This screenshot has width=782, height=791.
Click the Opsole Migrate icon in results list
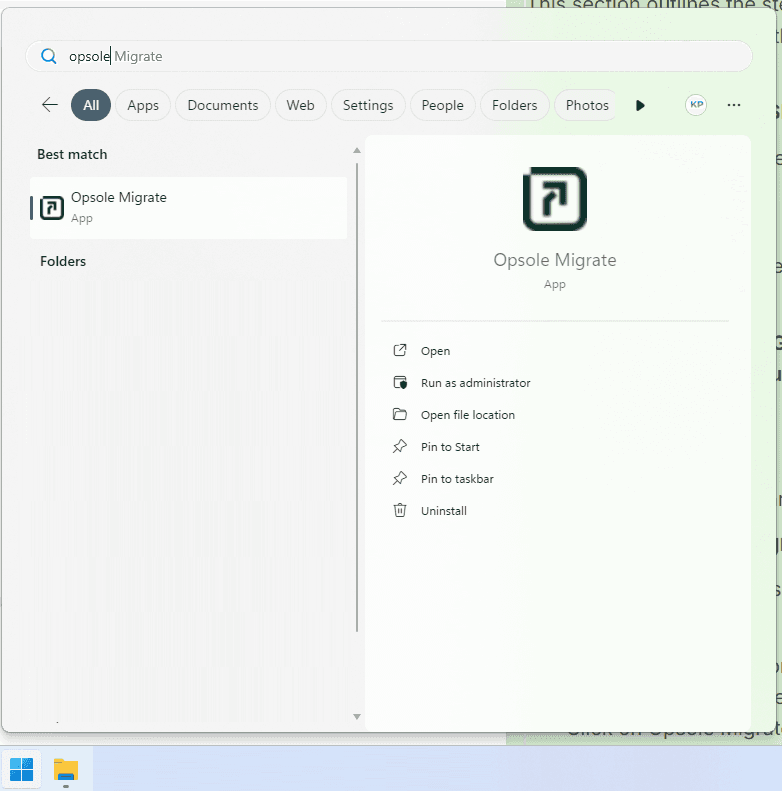click(52, 208)
